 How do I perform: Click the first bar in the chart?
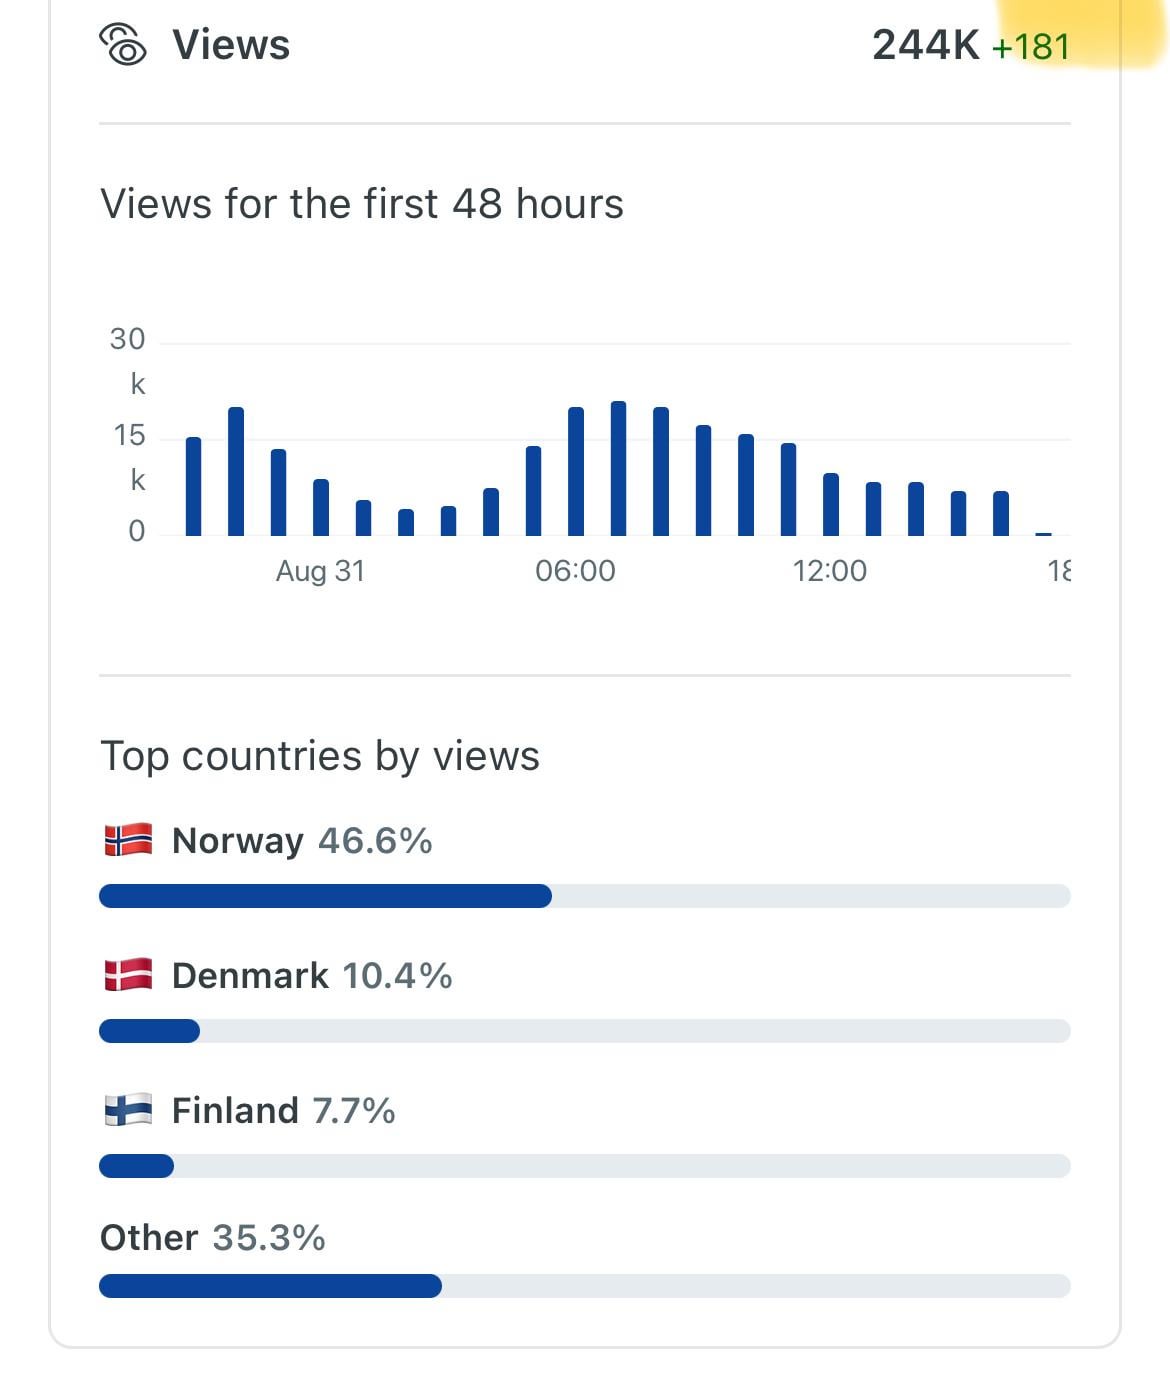(x=194, y=486)
